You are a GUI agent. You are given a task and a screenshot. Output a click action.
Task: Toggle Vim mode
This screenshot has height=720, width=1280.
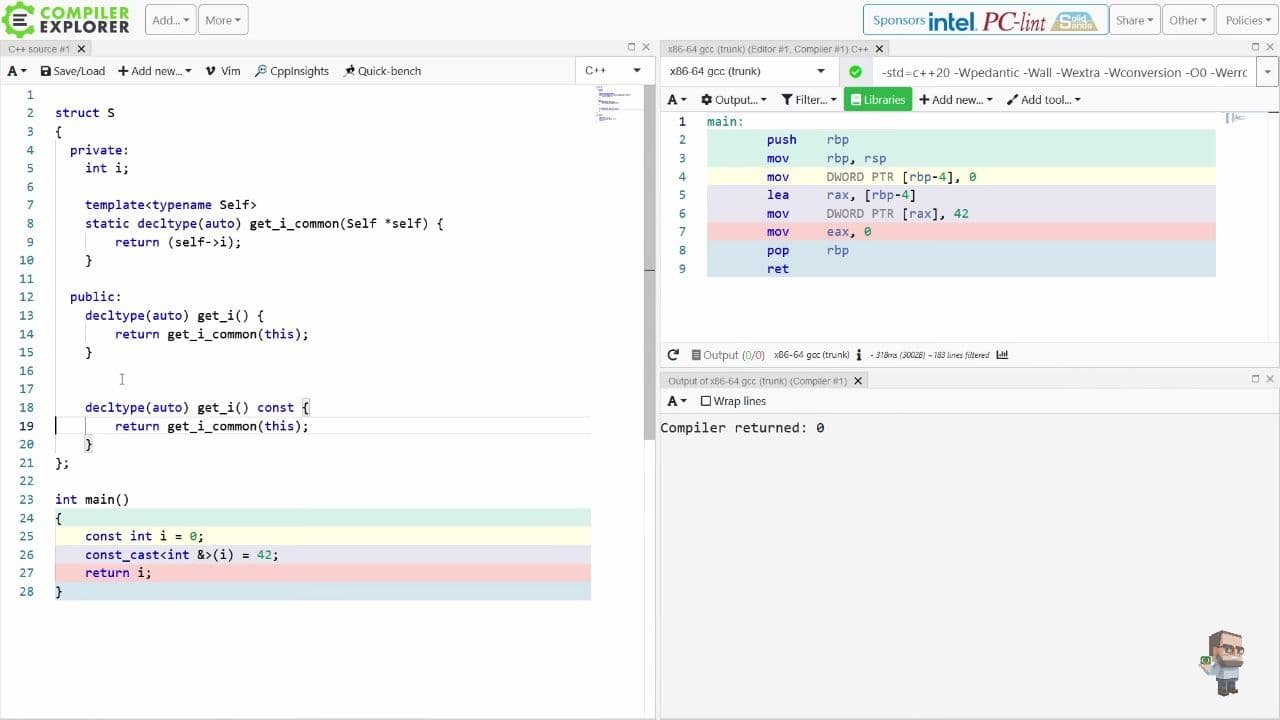coord(223,71)
